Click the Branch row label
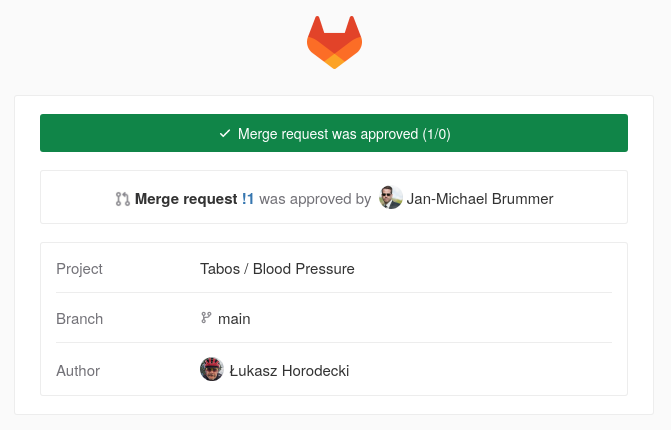 pyautogui.click(x=79, y=319)
